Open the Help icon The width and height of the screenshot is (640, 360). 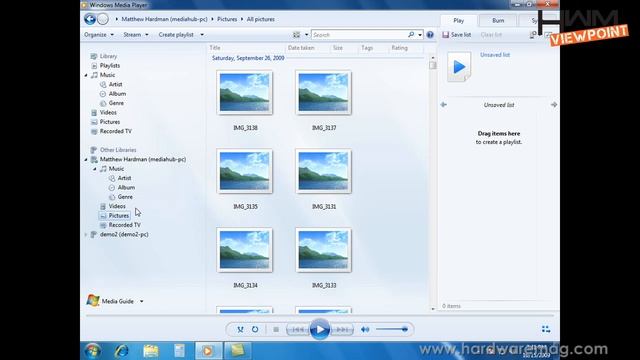point(430,35)
